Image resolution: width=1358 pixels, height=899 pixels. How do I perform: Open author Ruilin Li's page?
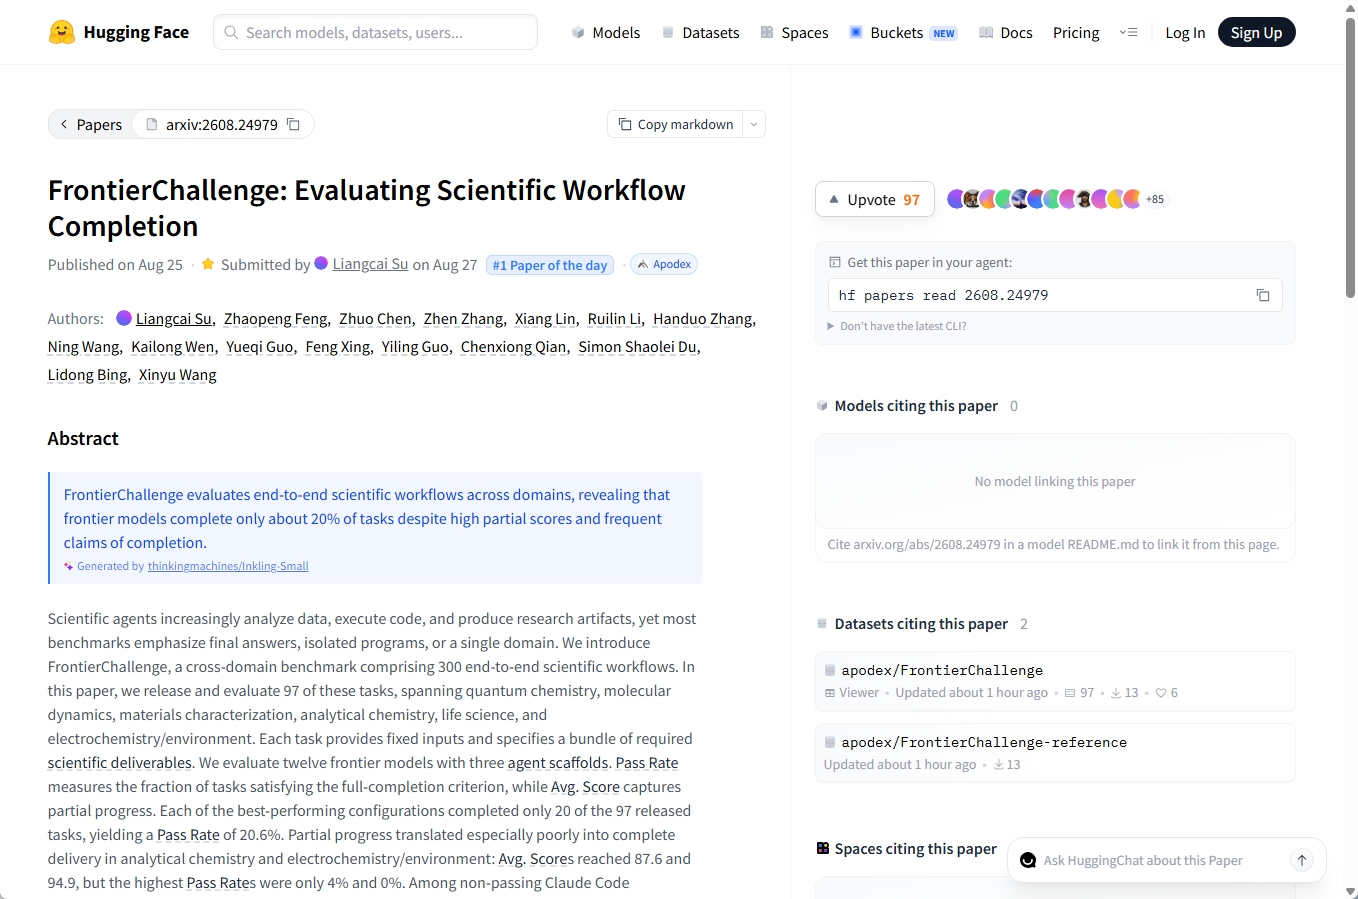[614, 318]
